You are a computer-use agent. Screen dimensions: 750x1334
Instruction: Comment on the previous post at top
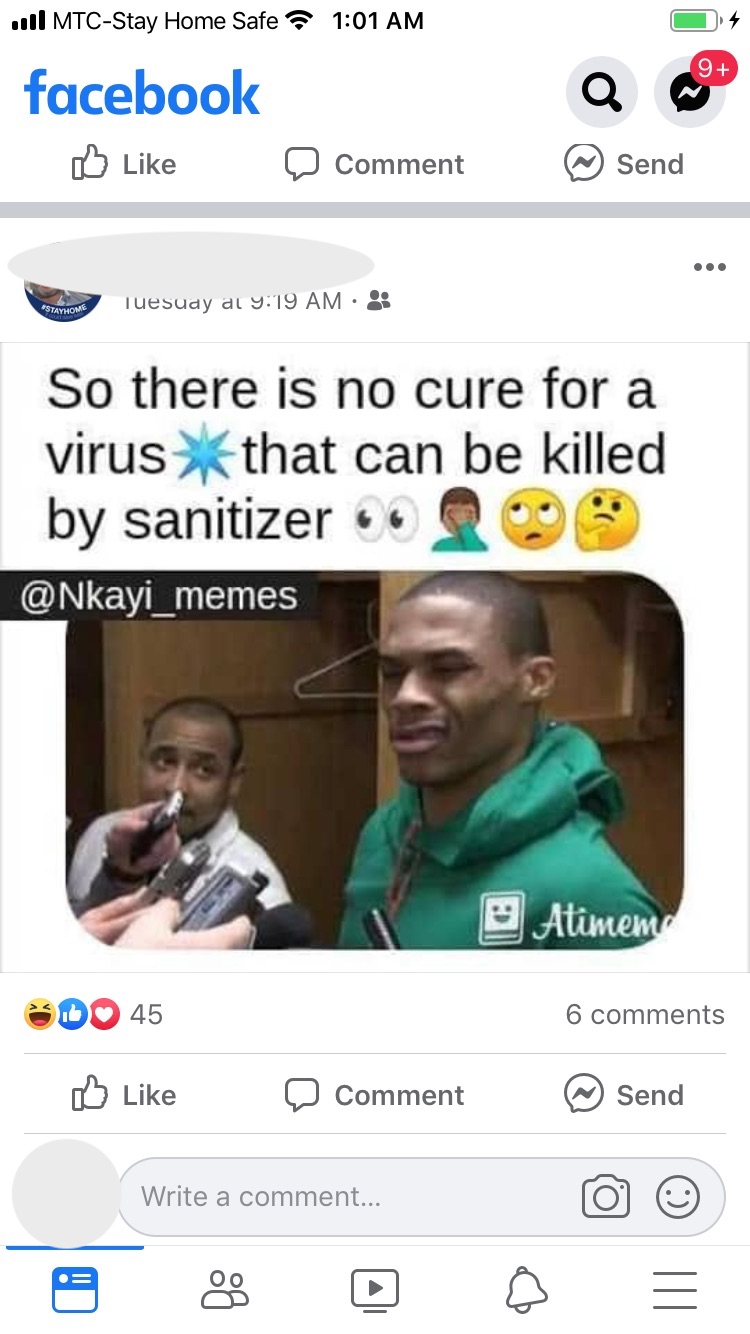pos(374,164)
